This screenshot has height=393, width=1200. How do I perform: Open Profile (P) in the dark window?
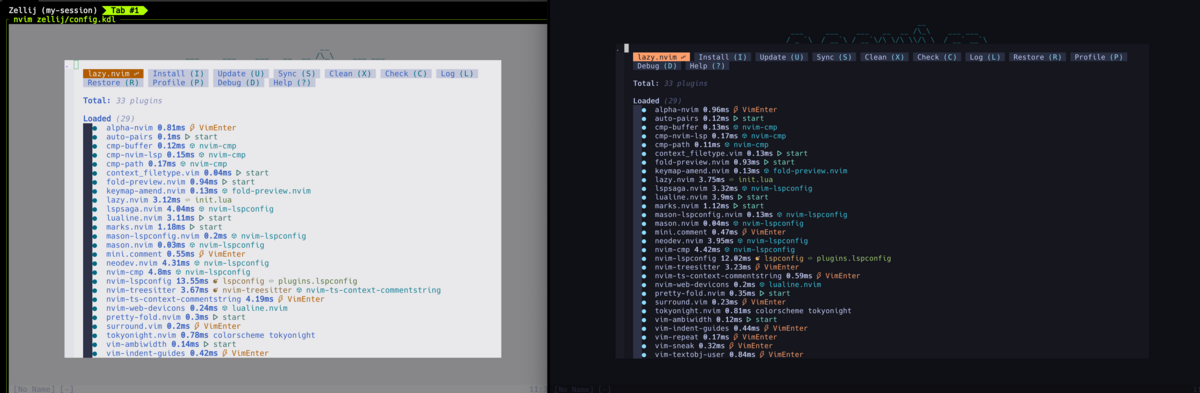tap(1098, 57)
